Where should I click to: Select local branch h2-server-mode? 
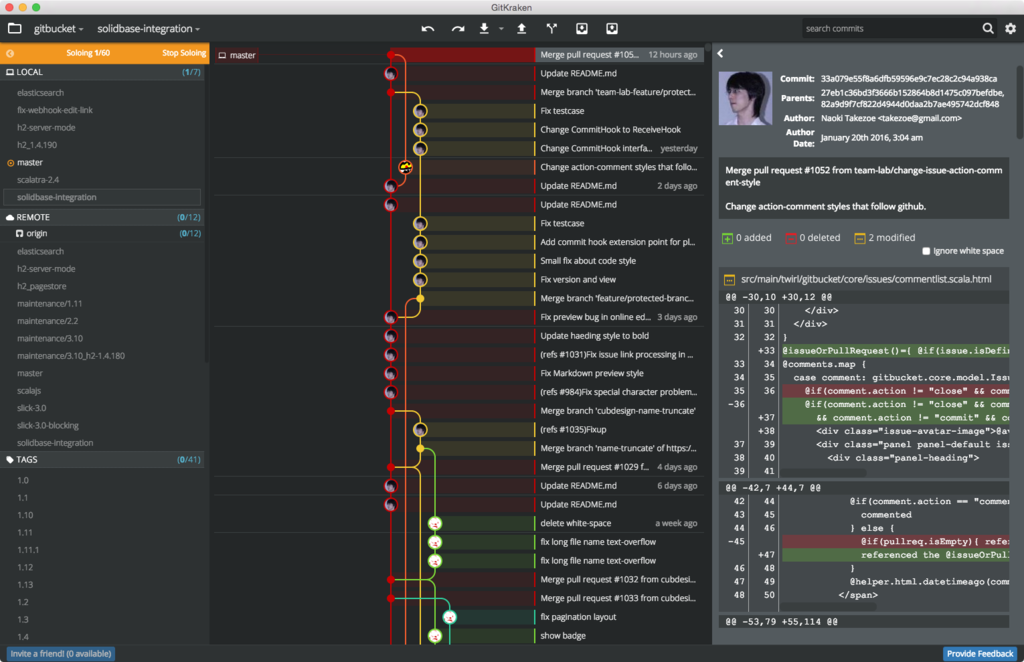(46, 128)
